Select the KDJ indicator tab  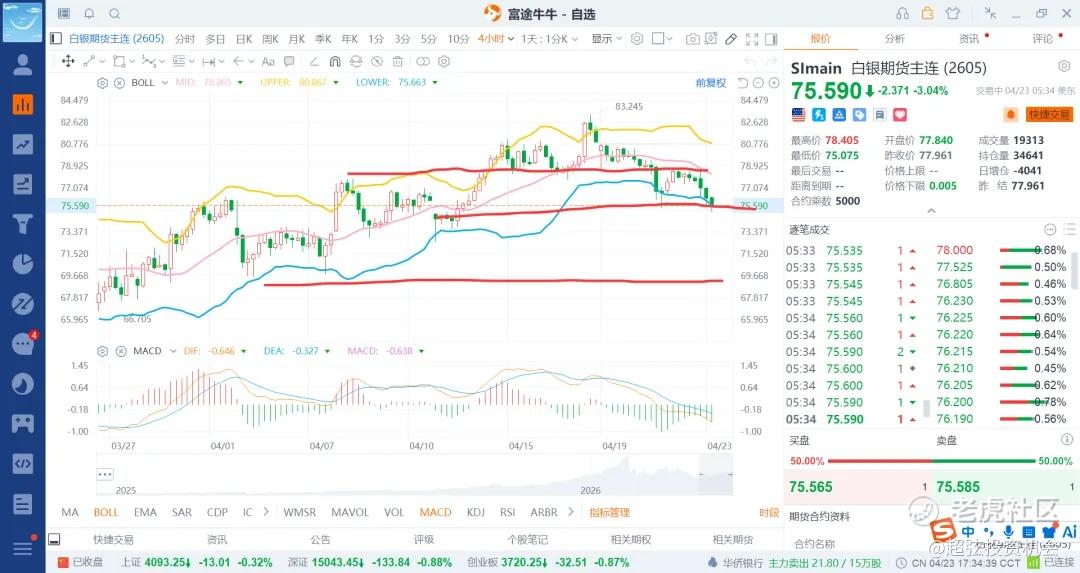point(476,513)
